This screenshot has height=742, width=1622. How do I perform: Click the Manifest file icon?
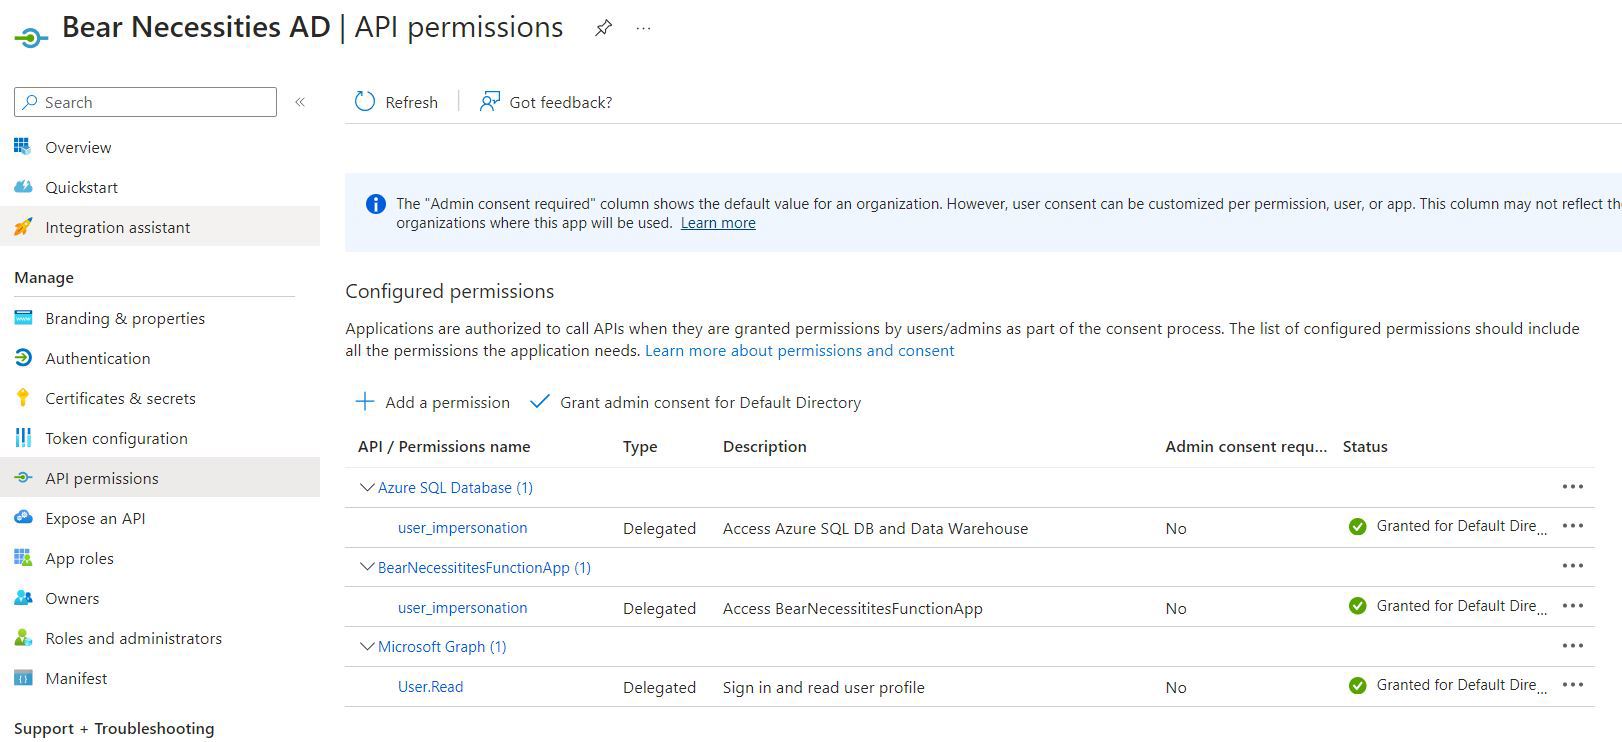coord(23,678)
